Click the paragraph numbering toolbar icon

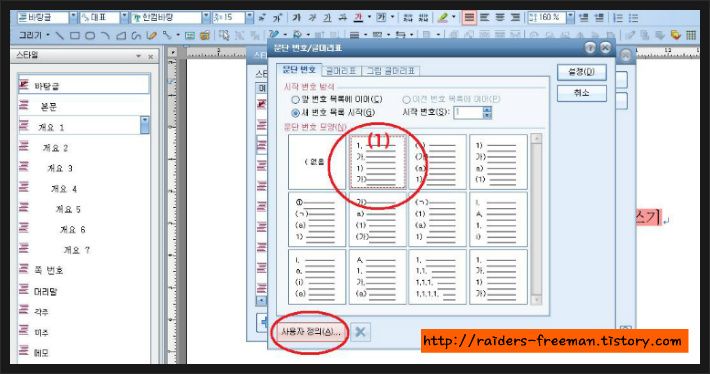[x=618, y=18]
